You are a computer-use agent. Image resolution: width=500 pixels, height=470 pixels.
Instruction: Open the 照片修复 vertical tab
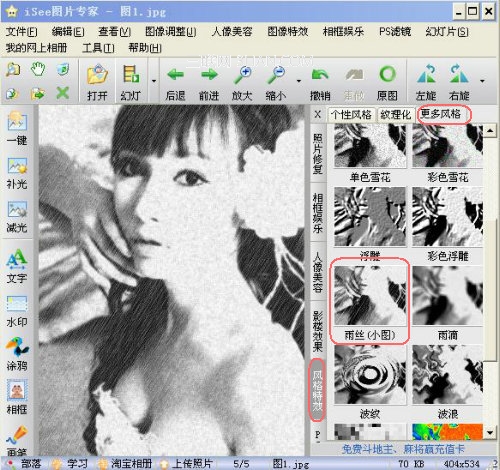(318, 154)
